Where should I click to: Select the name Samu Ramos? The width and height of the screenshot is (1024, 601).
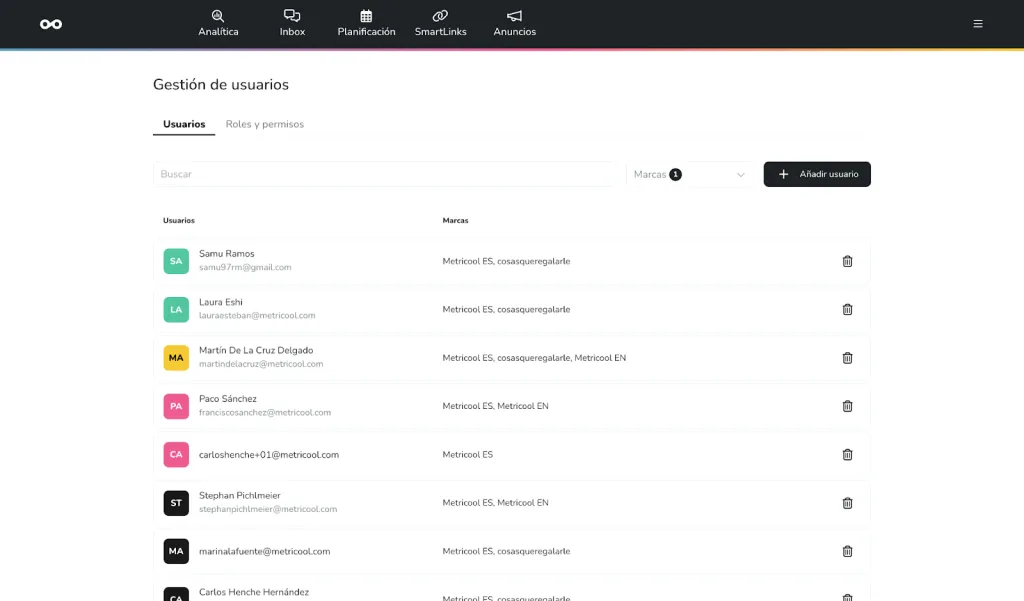[x=227, y=253]
